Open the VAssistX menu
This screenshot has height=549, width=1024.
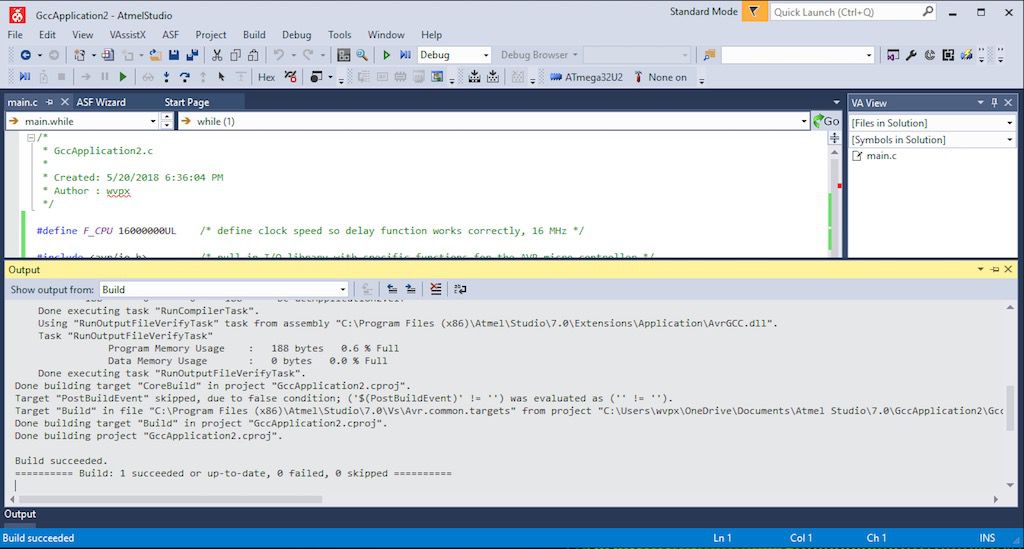coord(127,35)
